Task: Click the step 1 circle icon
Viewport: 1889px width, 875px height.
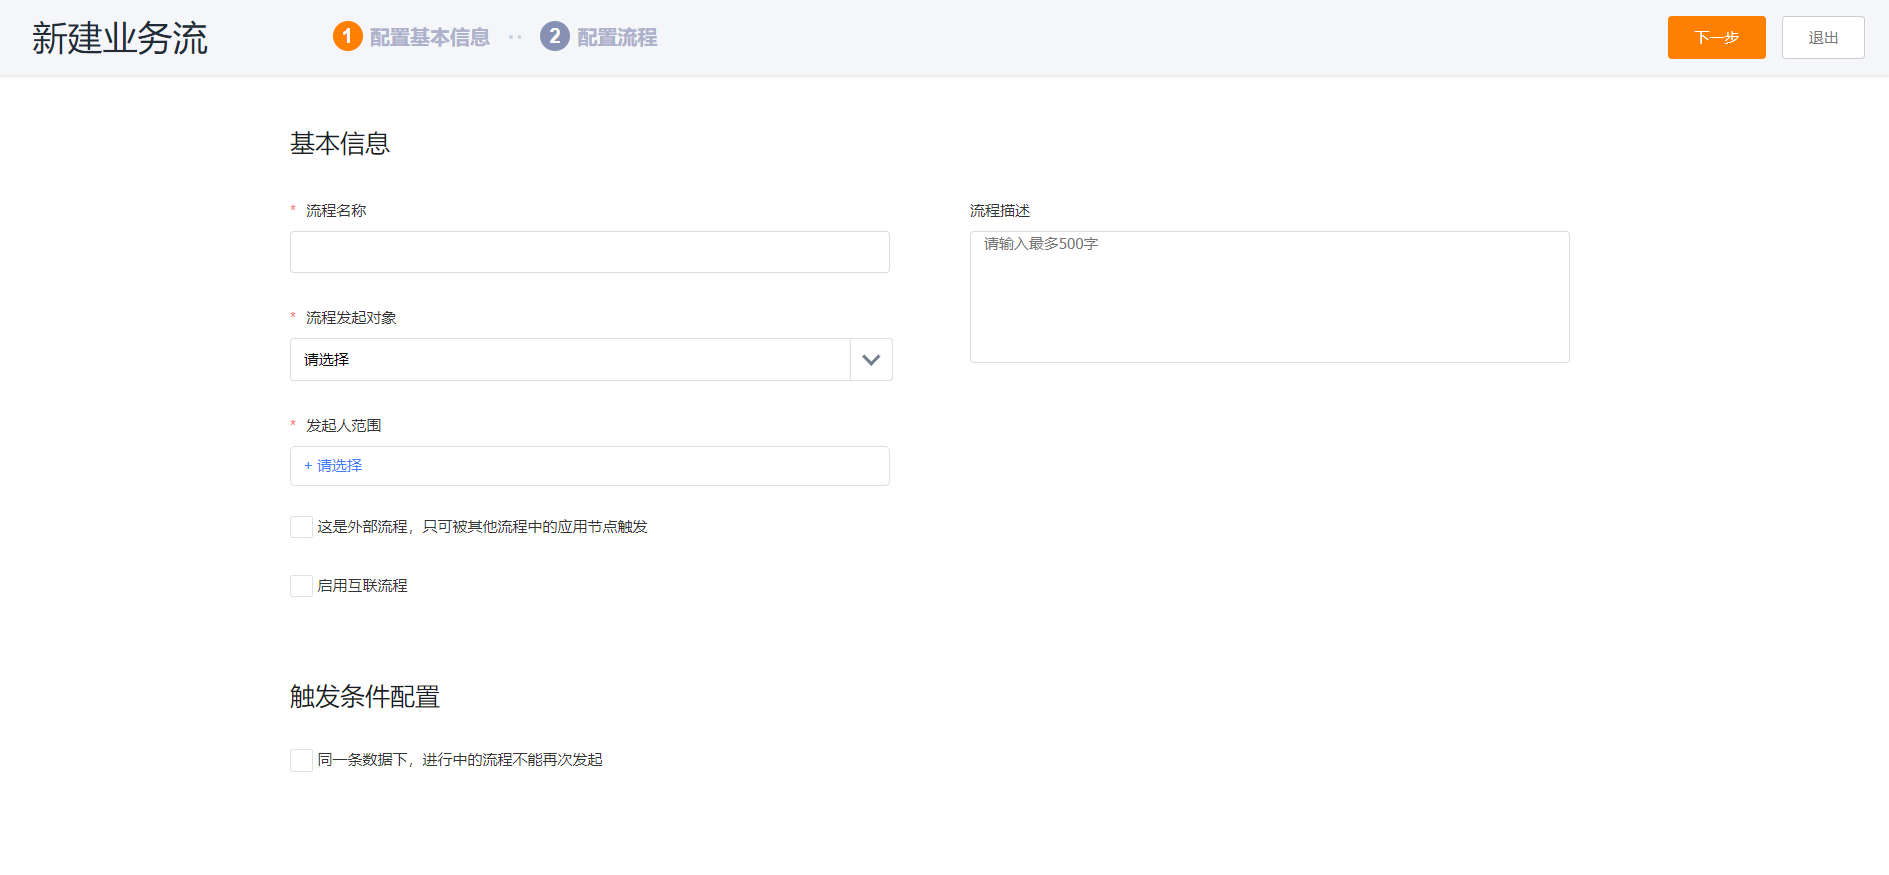Action: [x=347, y=37]
